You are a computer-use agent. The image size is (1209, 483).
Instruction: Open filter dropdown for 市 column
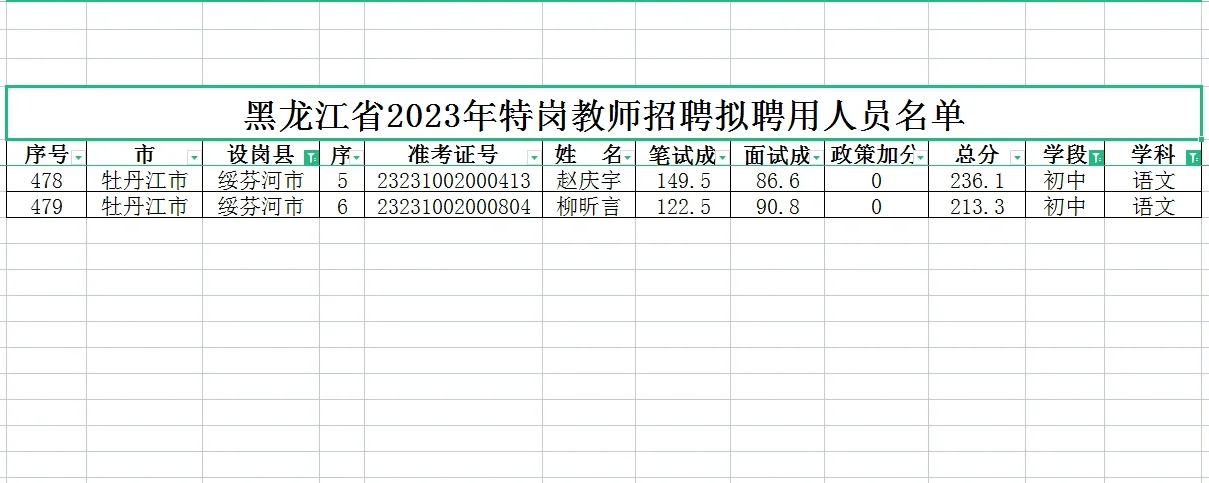(x=194, y=158)
